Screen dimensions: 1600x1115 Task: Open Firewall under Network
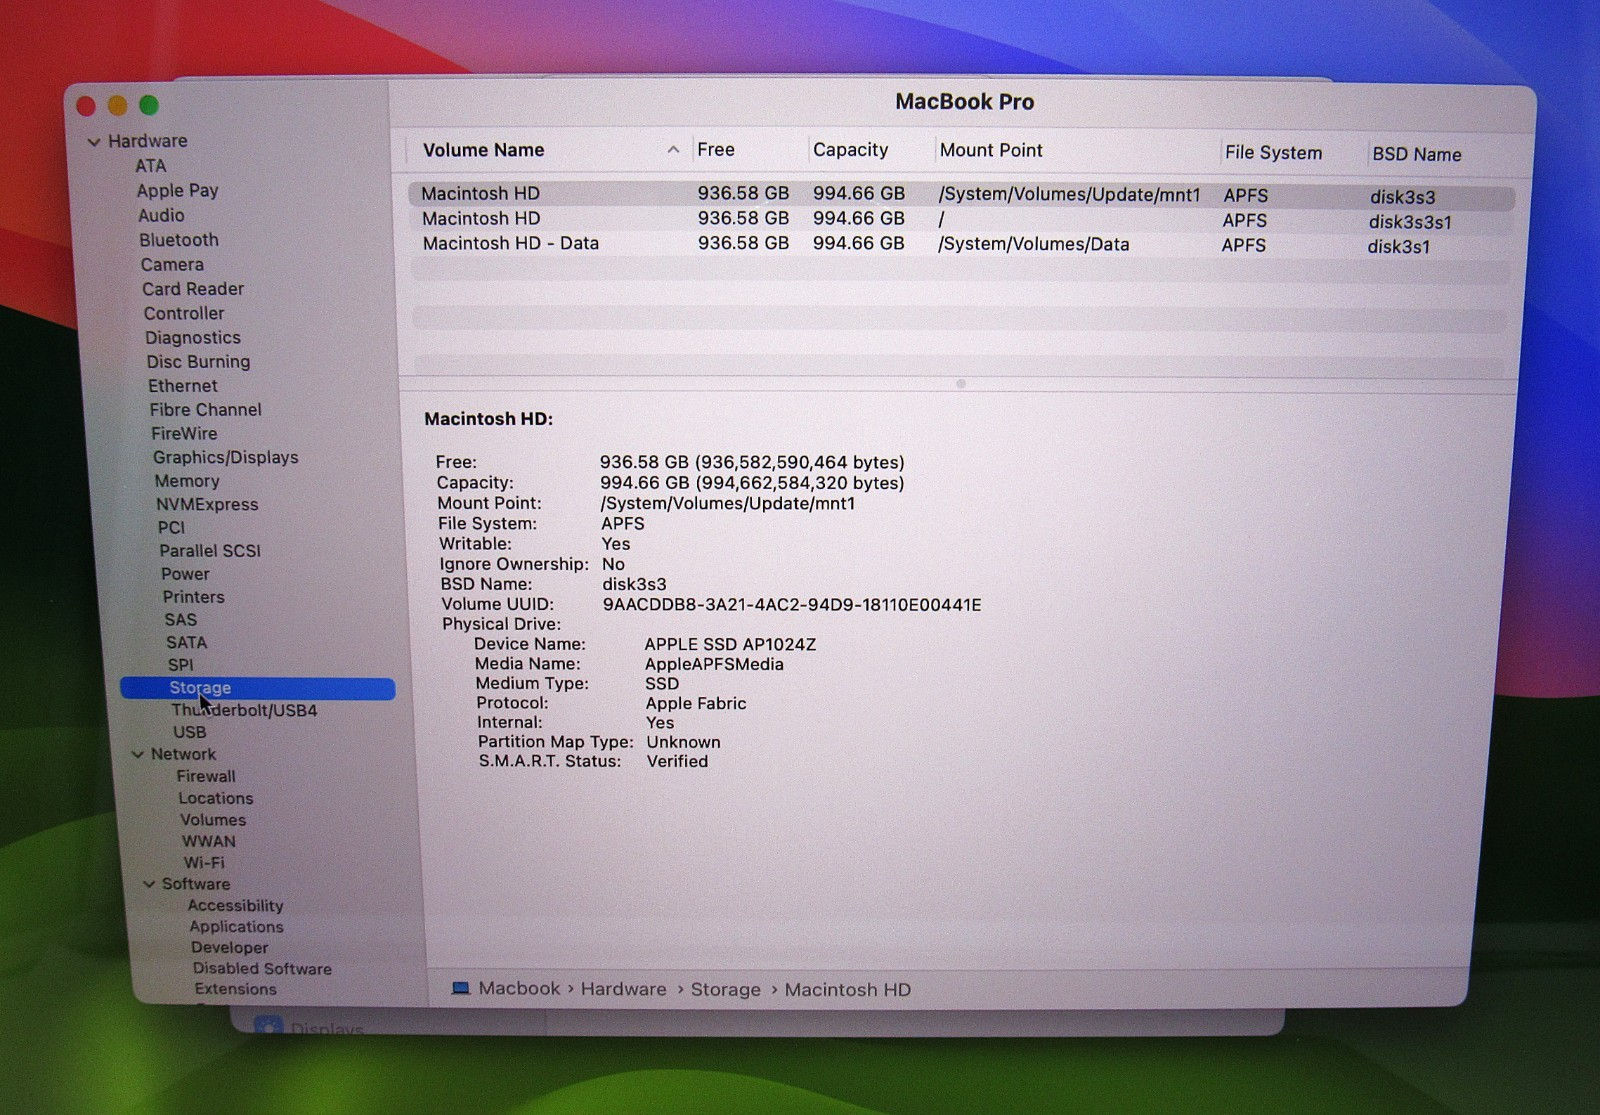click(x=206, y=776)
